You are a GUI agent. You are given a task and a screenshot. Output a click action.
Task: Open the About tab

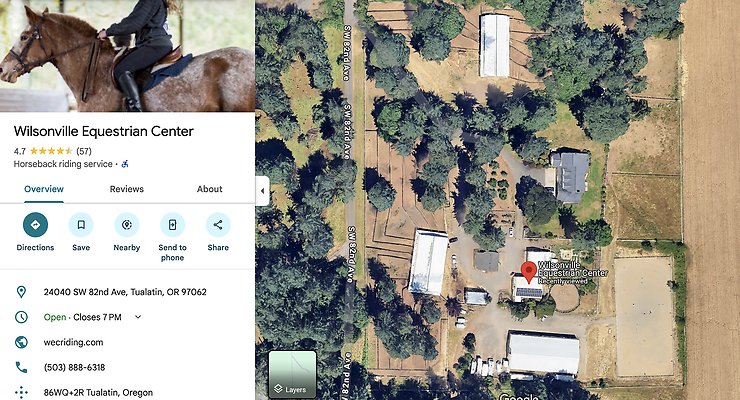[x=209, y=189]
